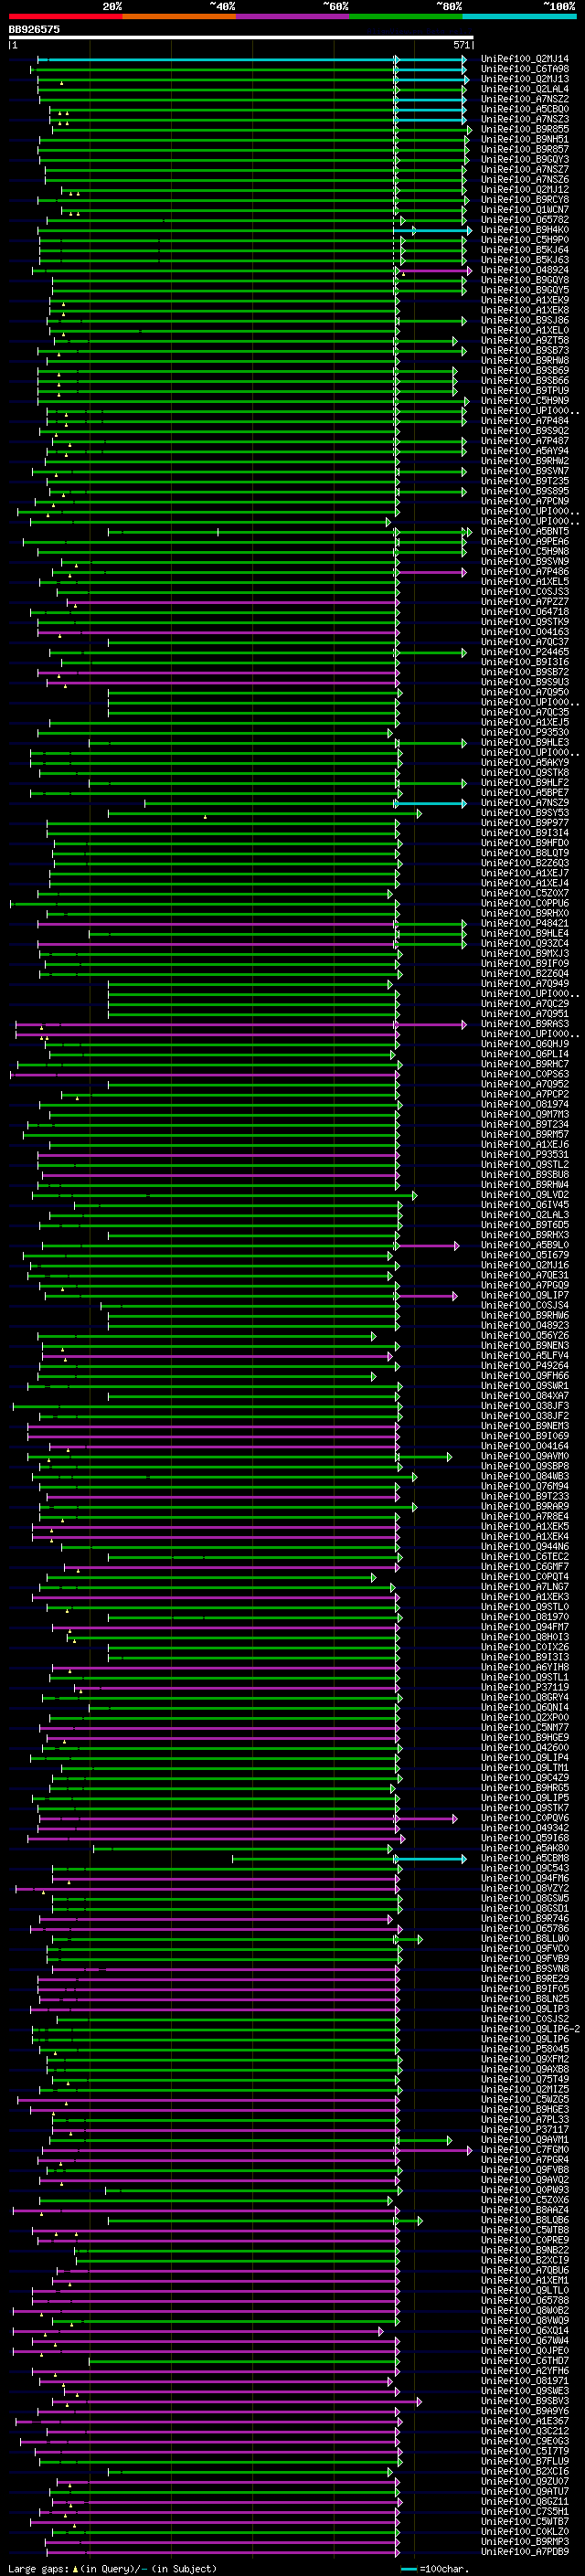
Task: Click the orange ~40% identity legend bar
Action: (179, 16)
